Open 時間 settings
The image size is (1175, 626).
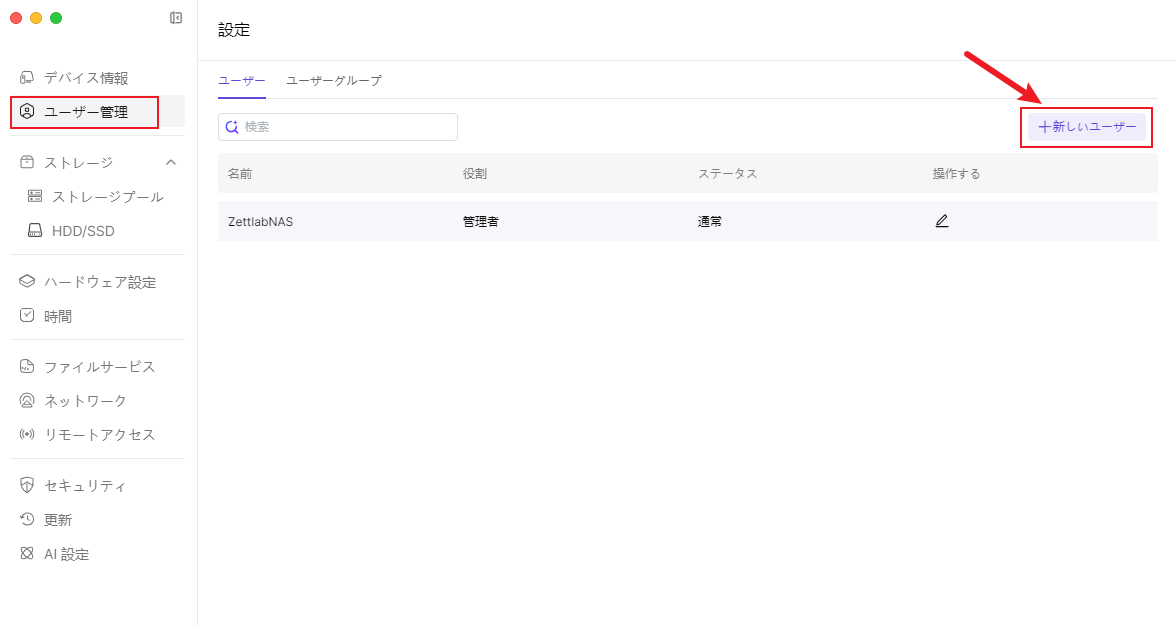tap(58, 316)
